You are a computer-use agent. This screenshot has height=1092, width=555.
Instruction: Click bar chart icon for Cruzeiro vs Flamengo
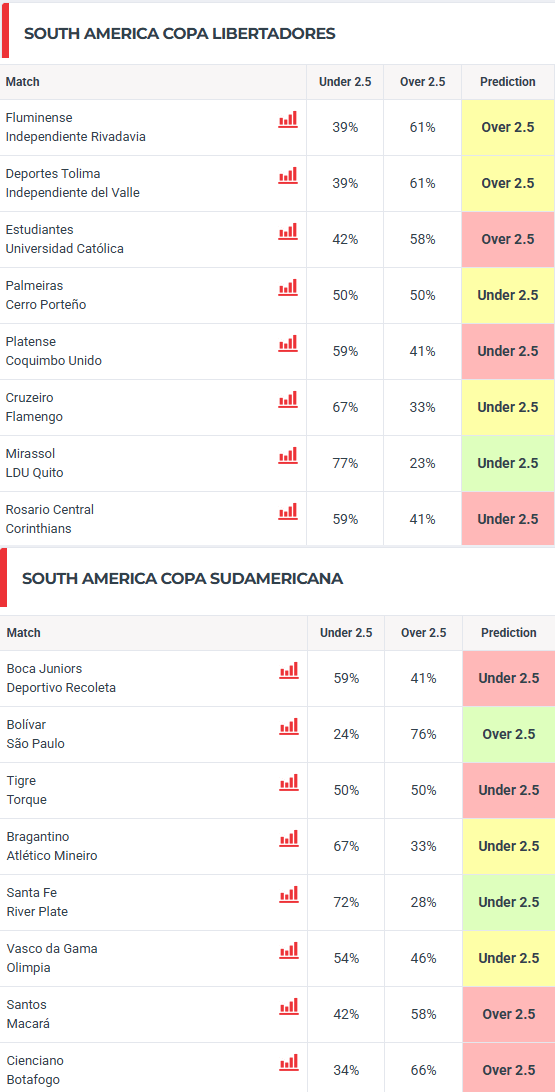(288, 399)
